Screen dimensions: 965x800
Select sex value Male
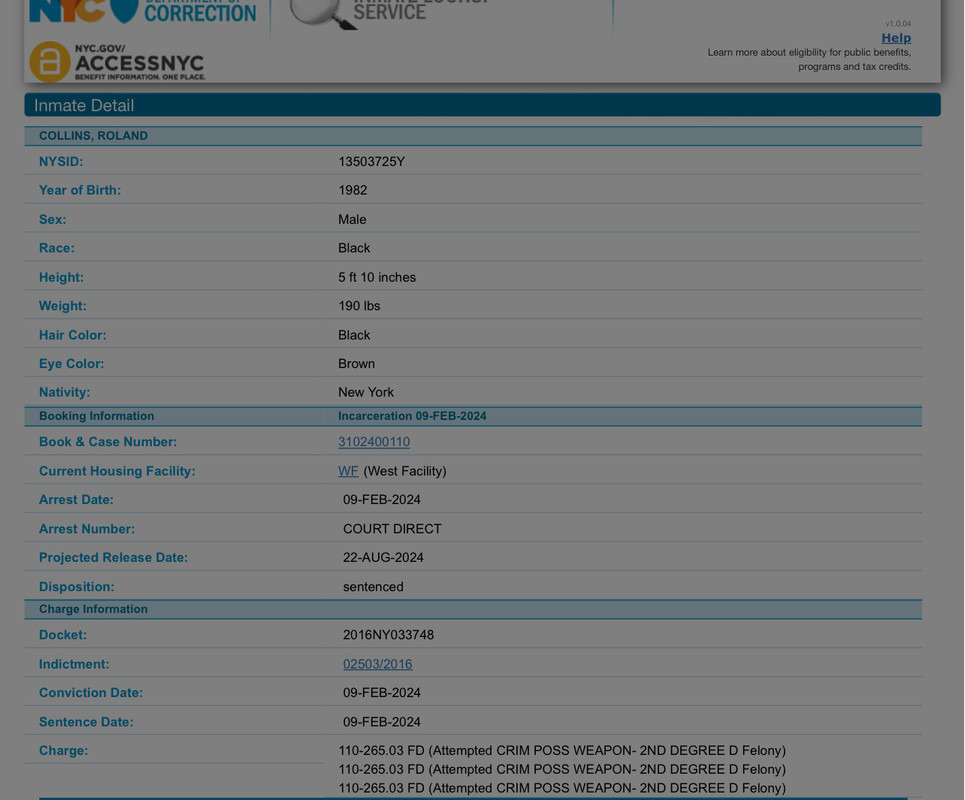point(352,220)
